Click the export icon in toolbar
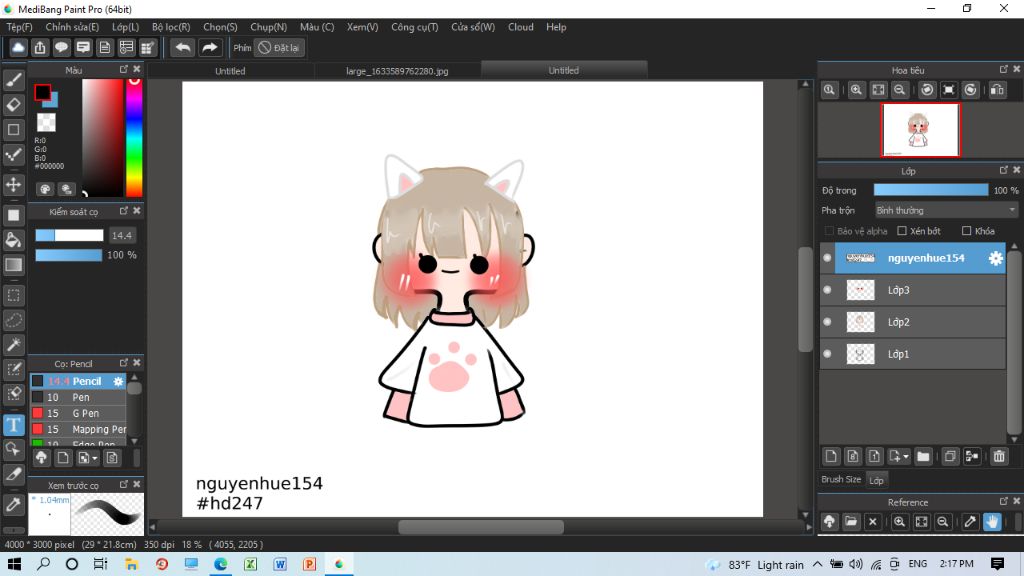 (x=40, y=48)
